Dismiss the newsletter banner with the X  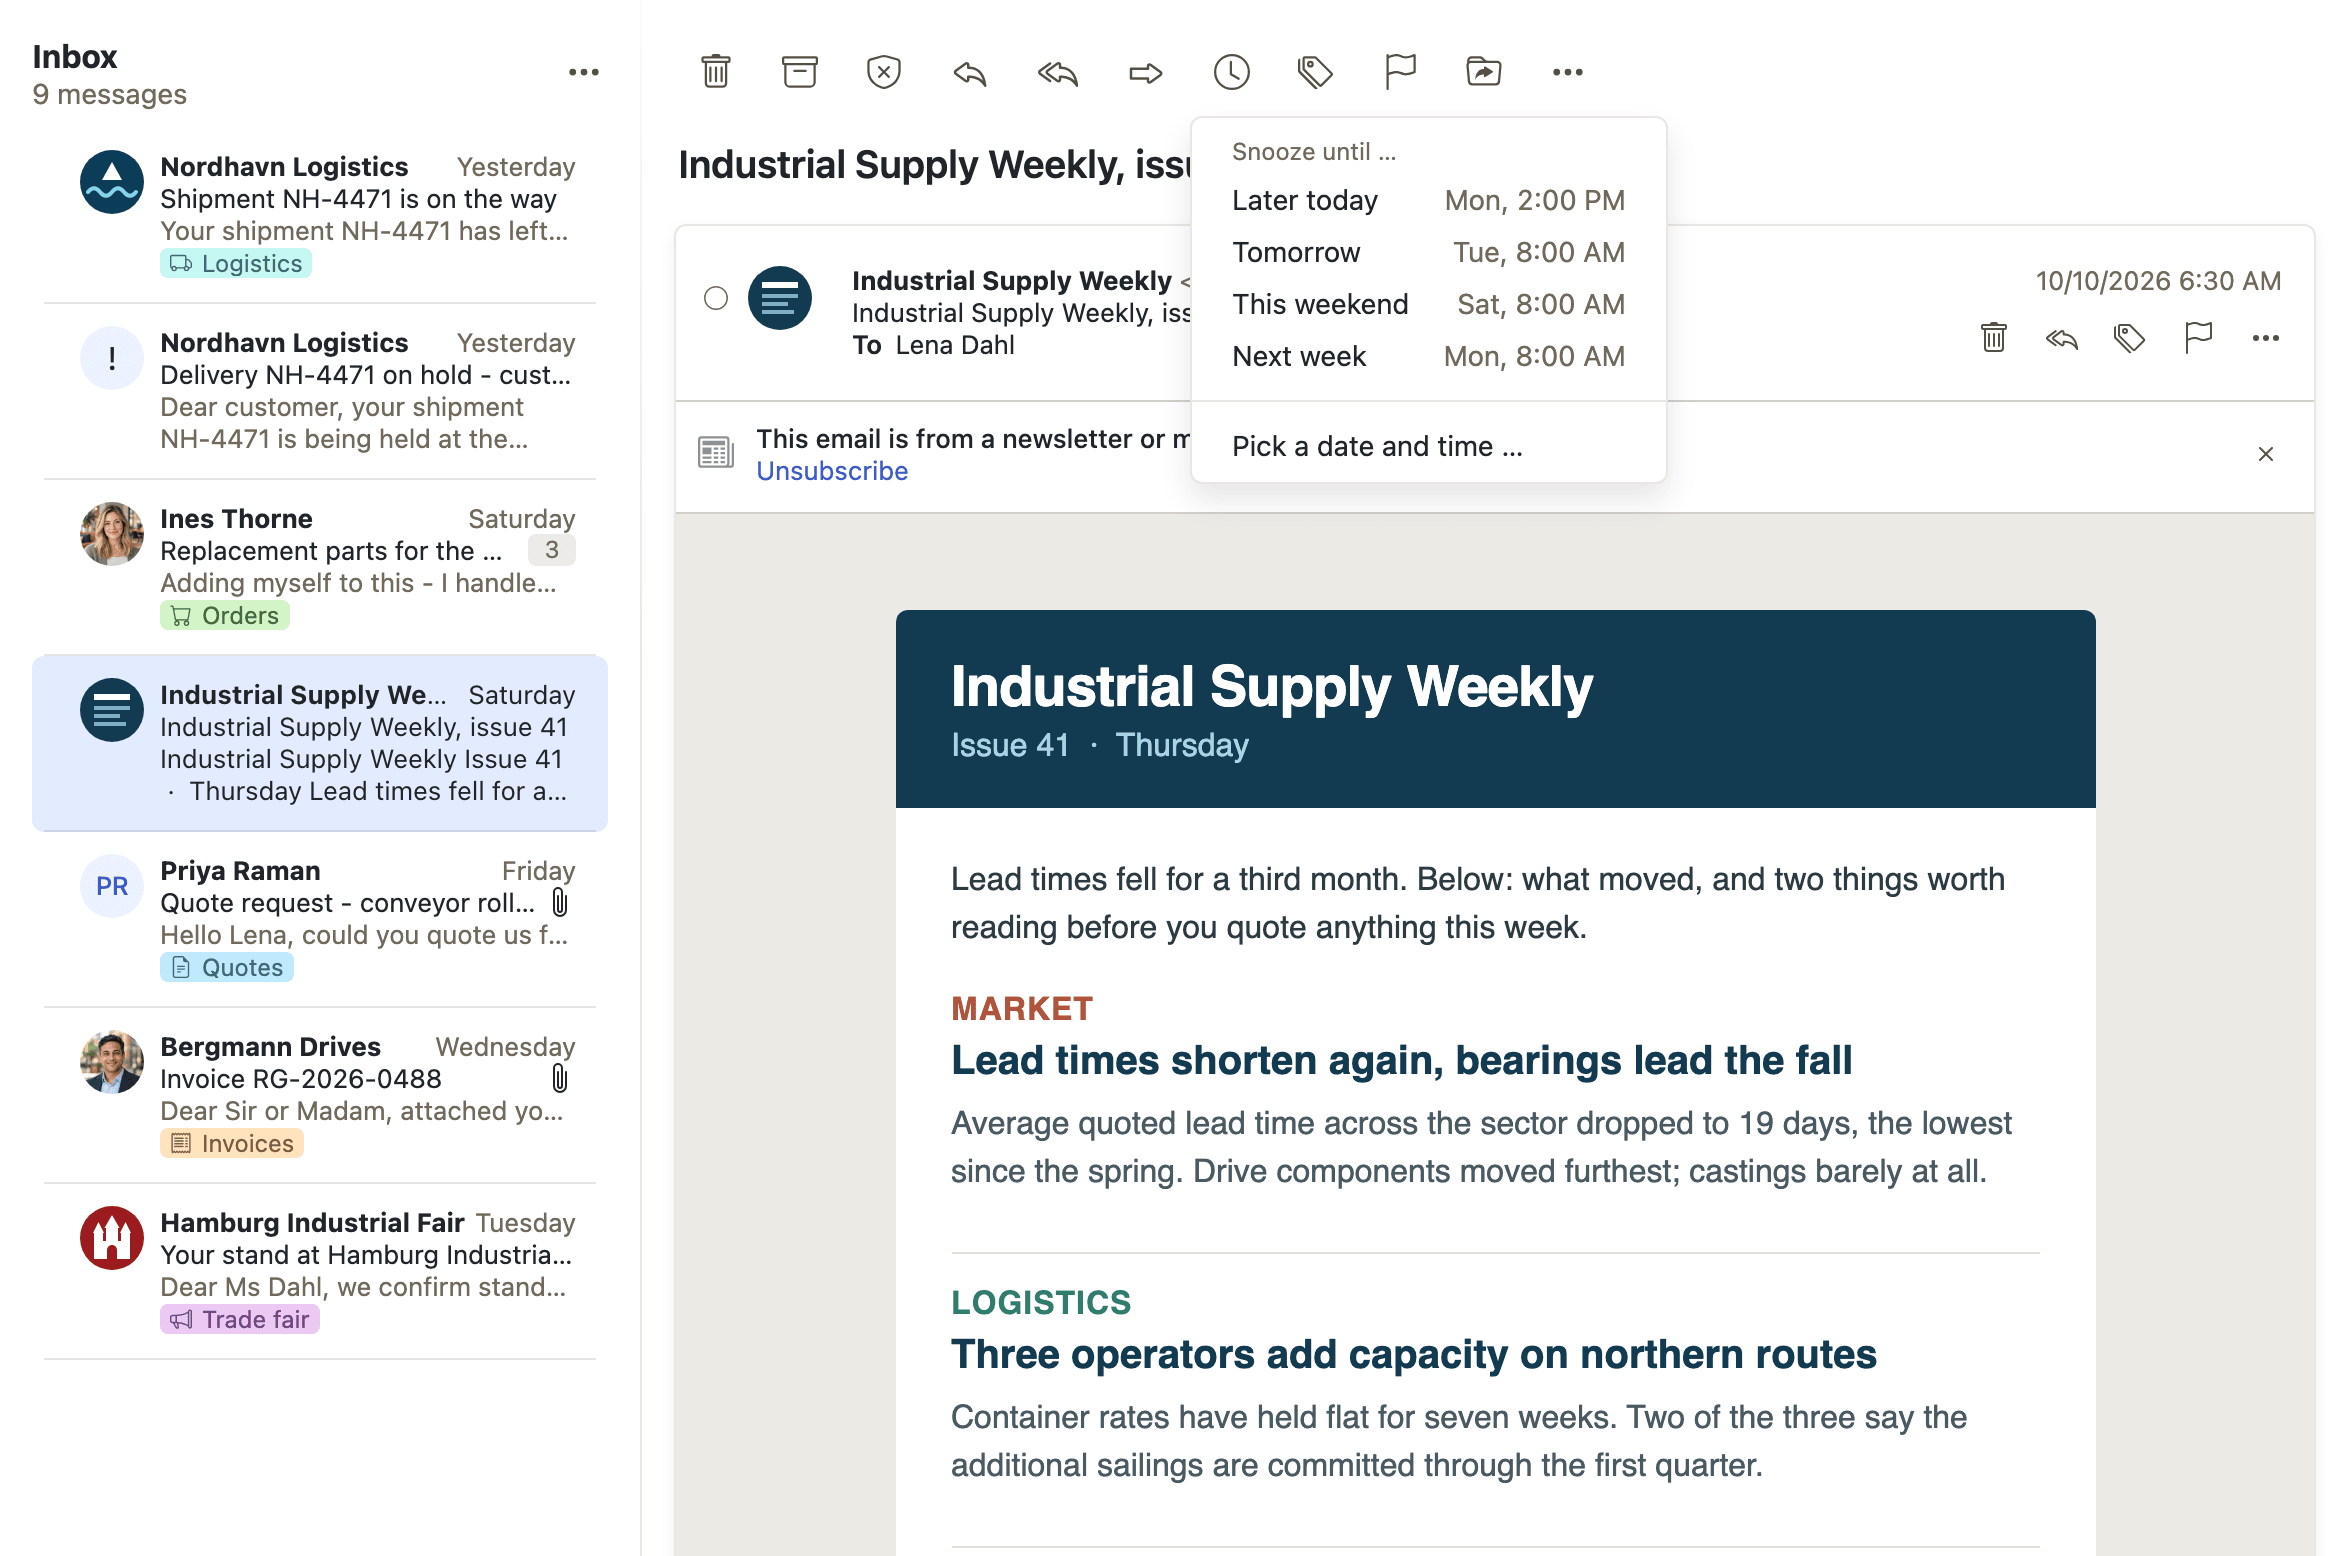point(2266,454)
